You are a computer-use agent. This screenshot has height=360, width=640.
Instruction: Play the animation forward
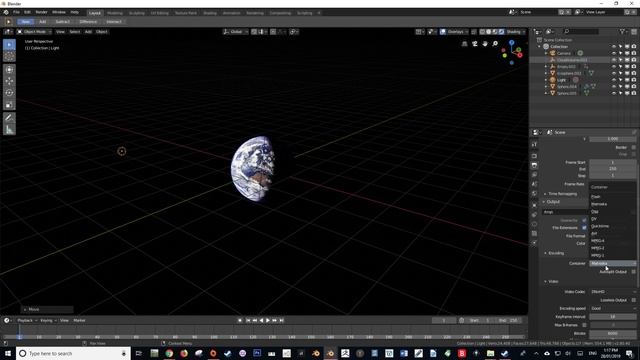click(x=268, y=320)
